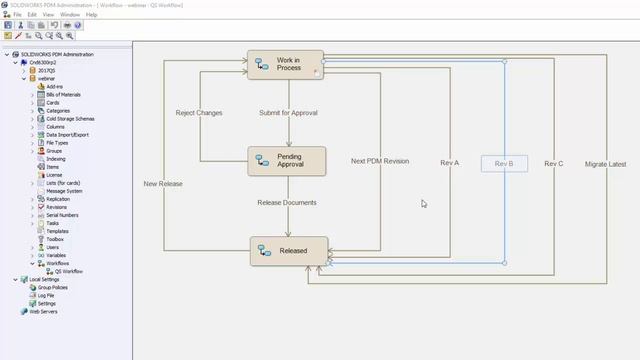Select the Release Documents transition label
The height and width of the screenshot is (360, 640).
coord(287,202)
